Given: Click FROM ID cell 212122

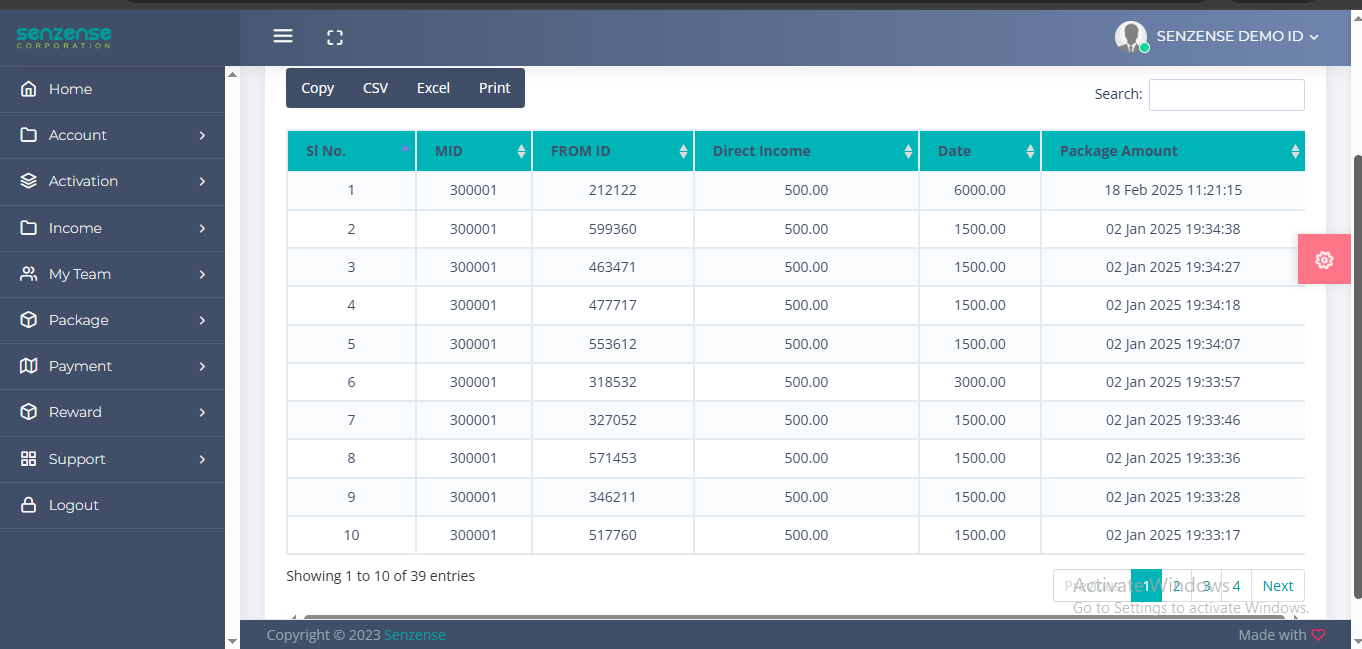Looking at the screenshot, I should click(x=613, y=190).
